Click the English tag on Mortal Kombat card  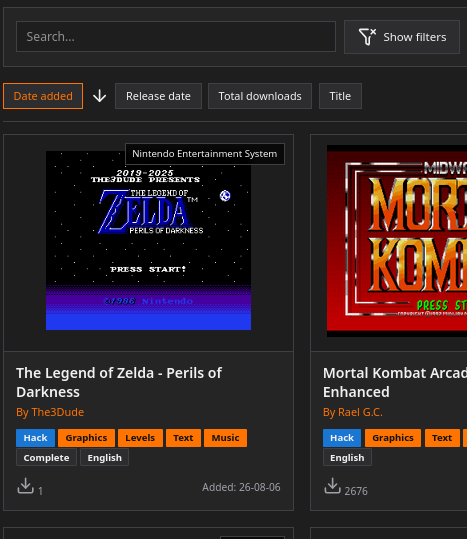[x=347, y=458]
